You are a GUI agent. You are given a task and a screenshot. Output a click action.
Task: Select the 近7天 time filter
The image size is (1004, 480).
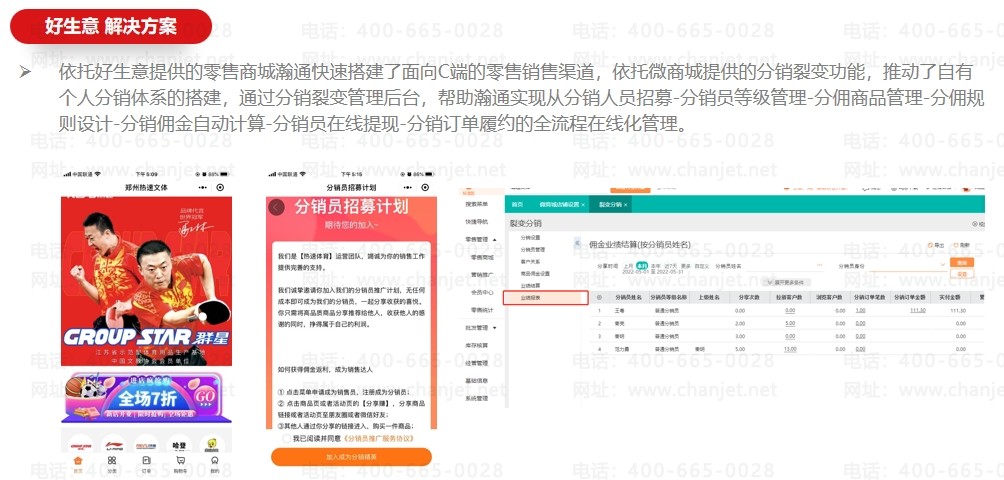670,265
